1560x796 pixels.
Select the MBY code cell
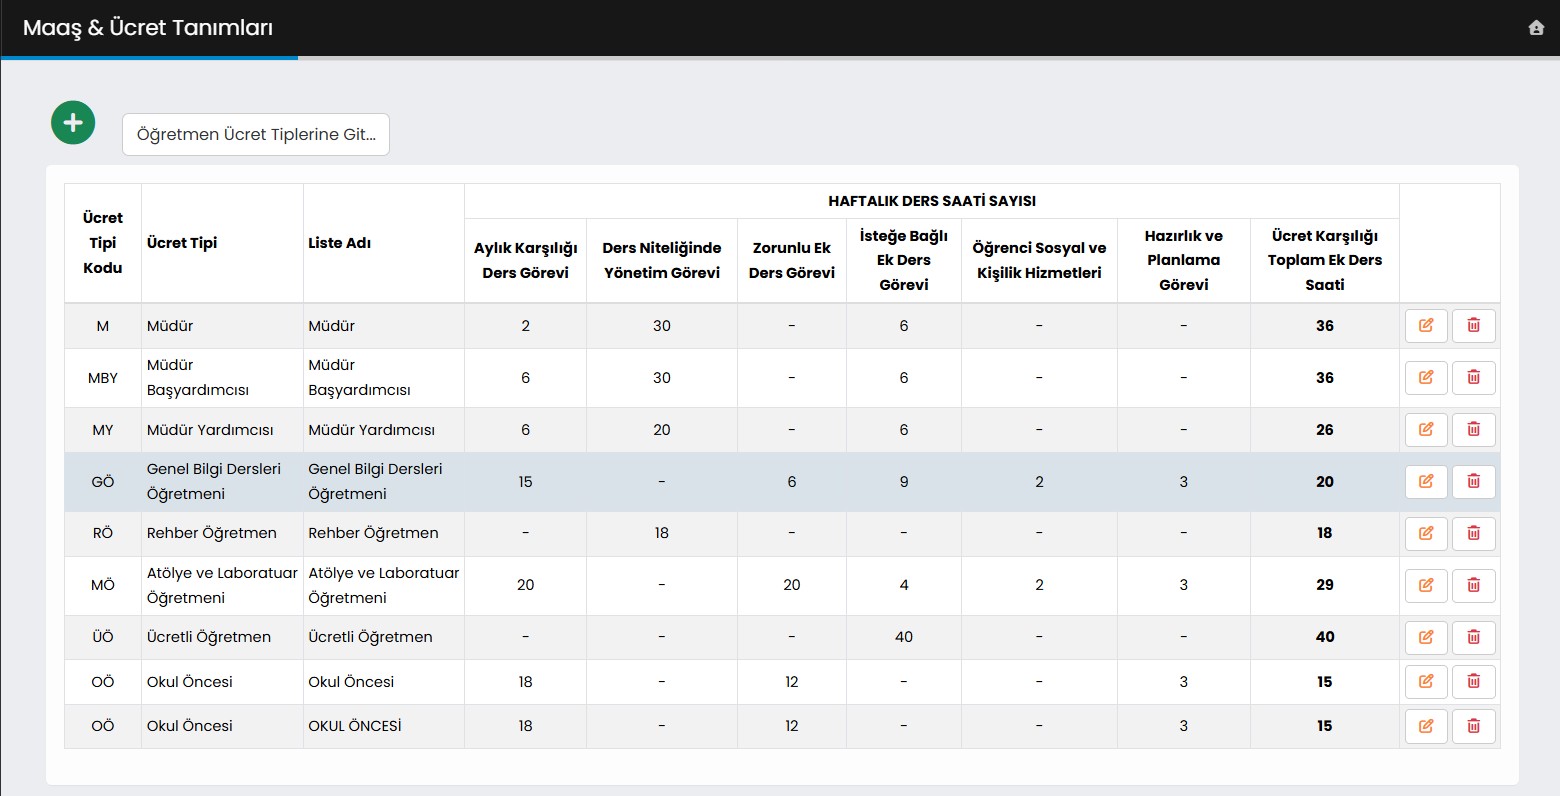click(103, 378)
